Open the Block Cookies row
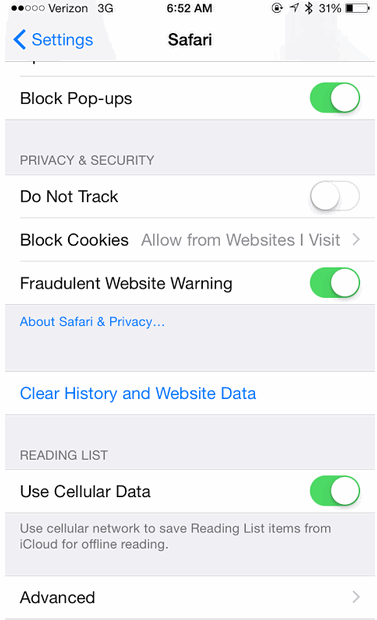 [190, 240]
